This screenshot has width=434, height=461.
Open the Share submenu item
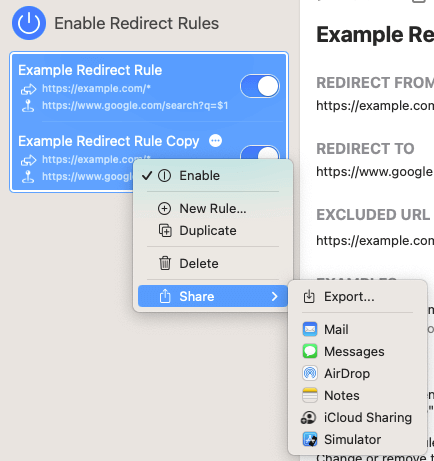(213, 296)
